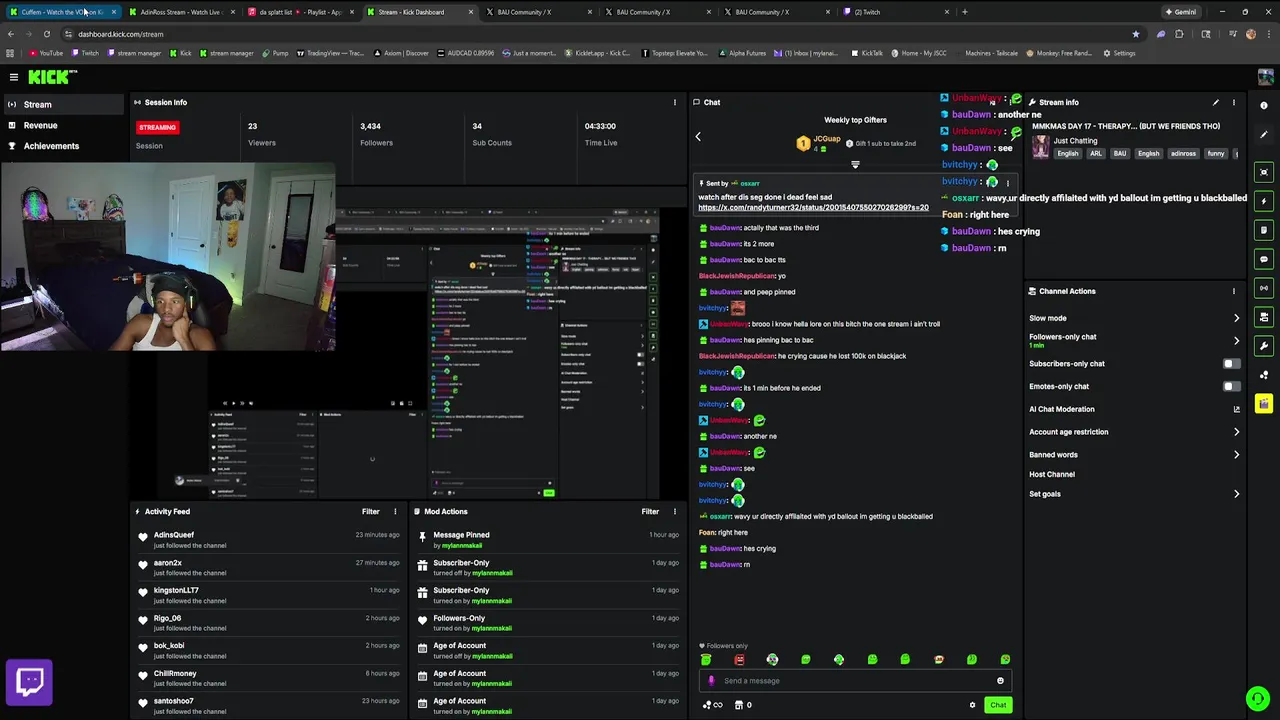
Task: Open the emoji picker in chat input
Action: [1000, 681]
